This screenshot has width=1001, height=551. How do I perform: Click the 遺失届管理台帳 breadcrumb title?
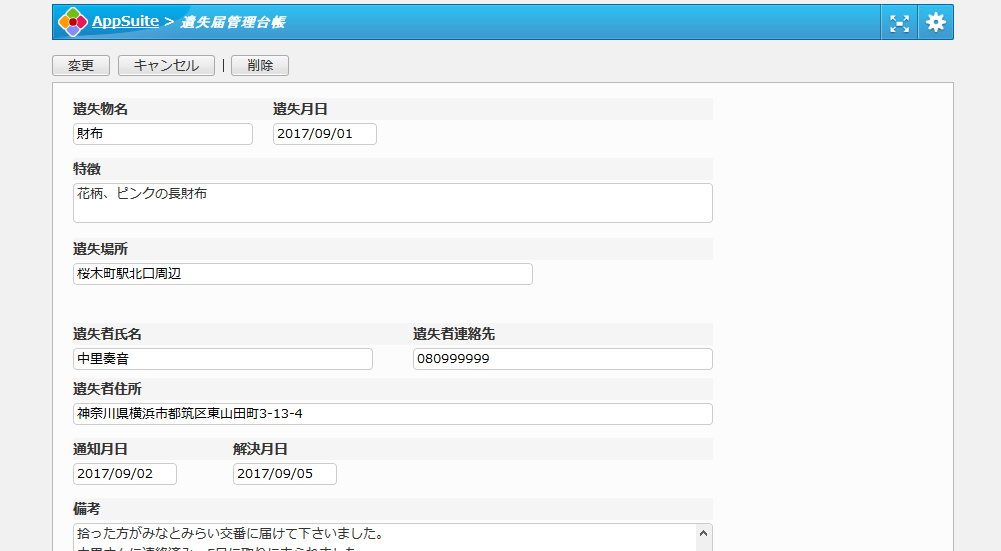coord(232,22)
